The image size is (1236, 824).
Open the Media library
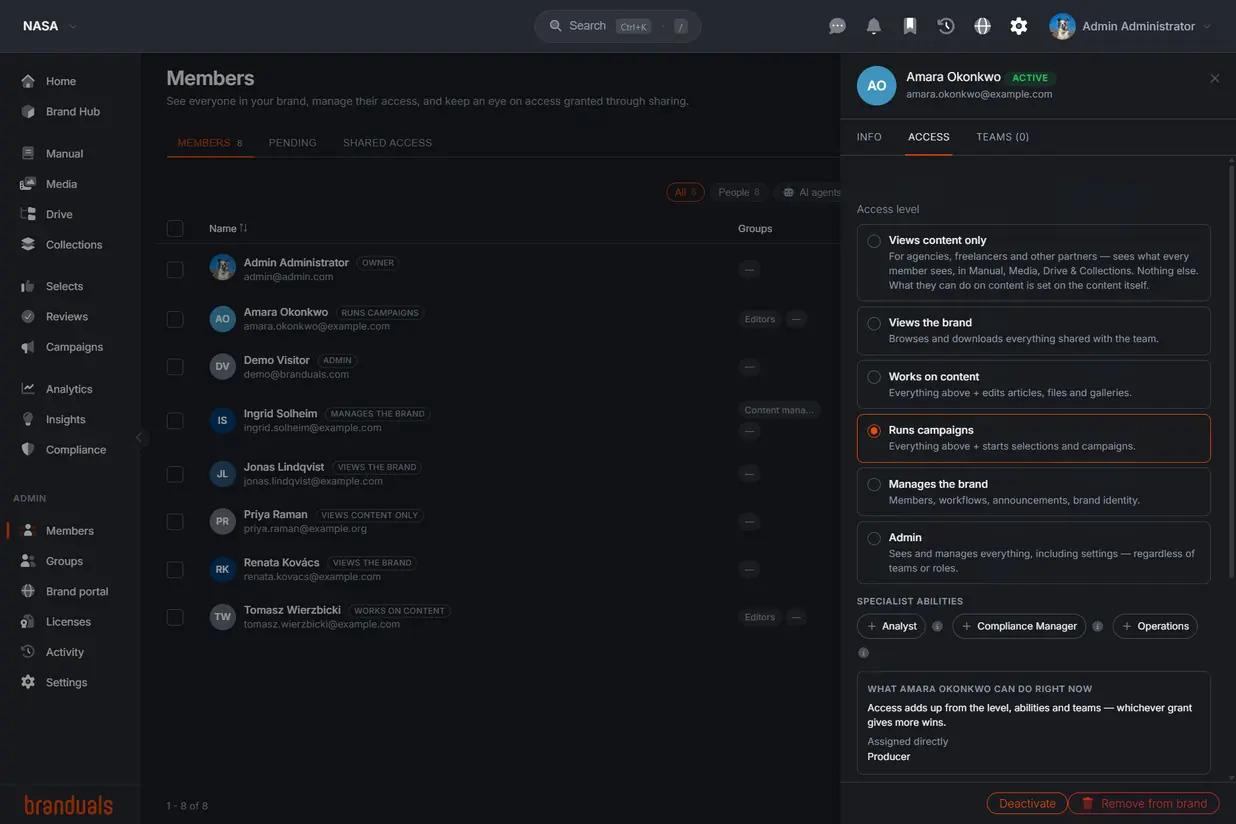tap(61, 184)
